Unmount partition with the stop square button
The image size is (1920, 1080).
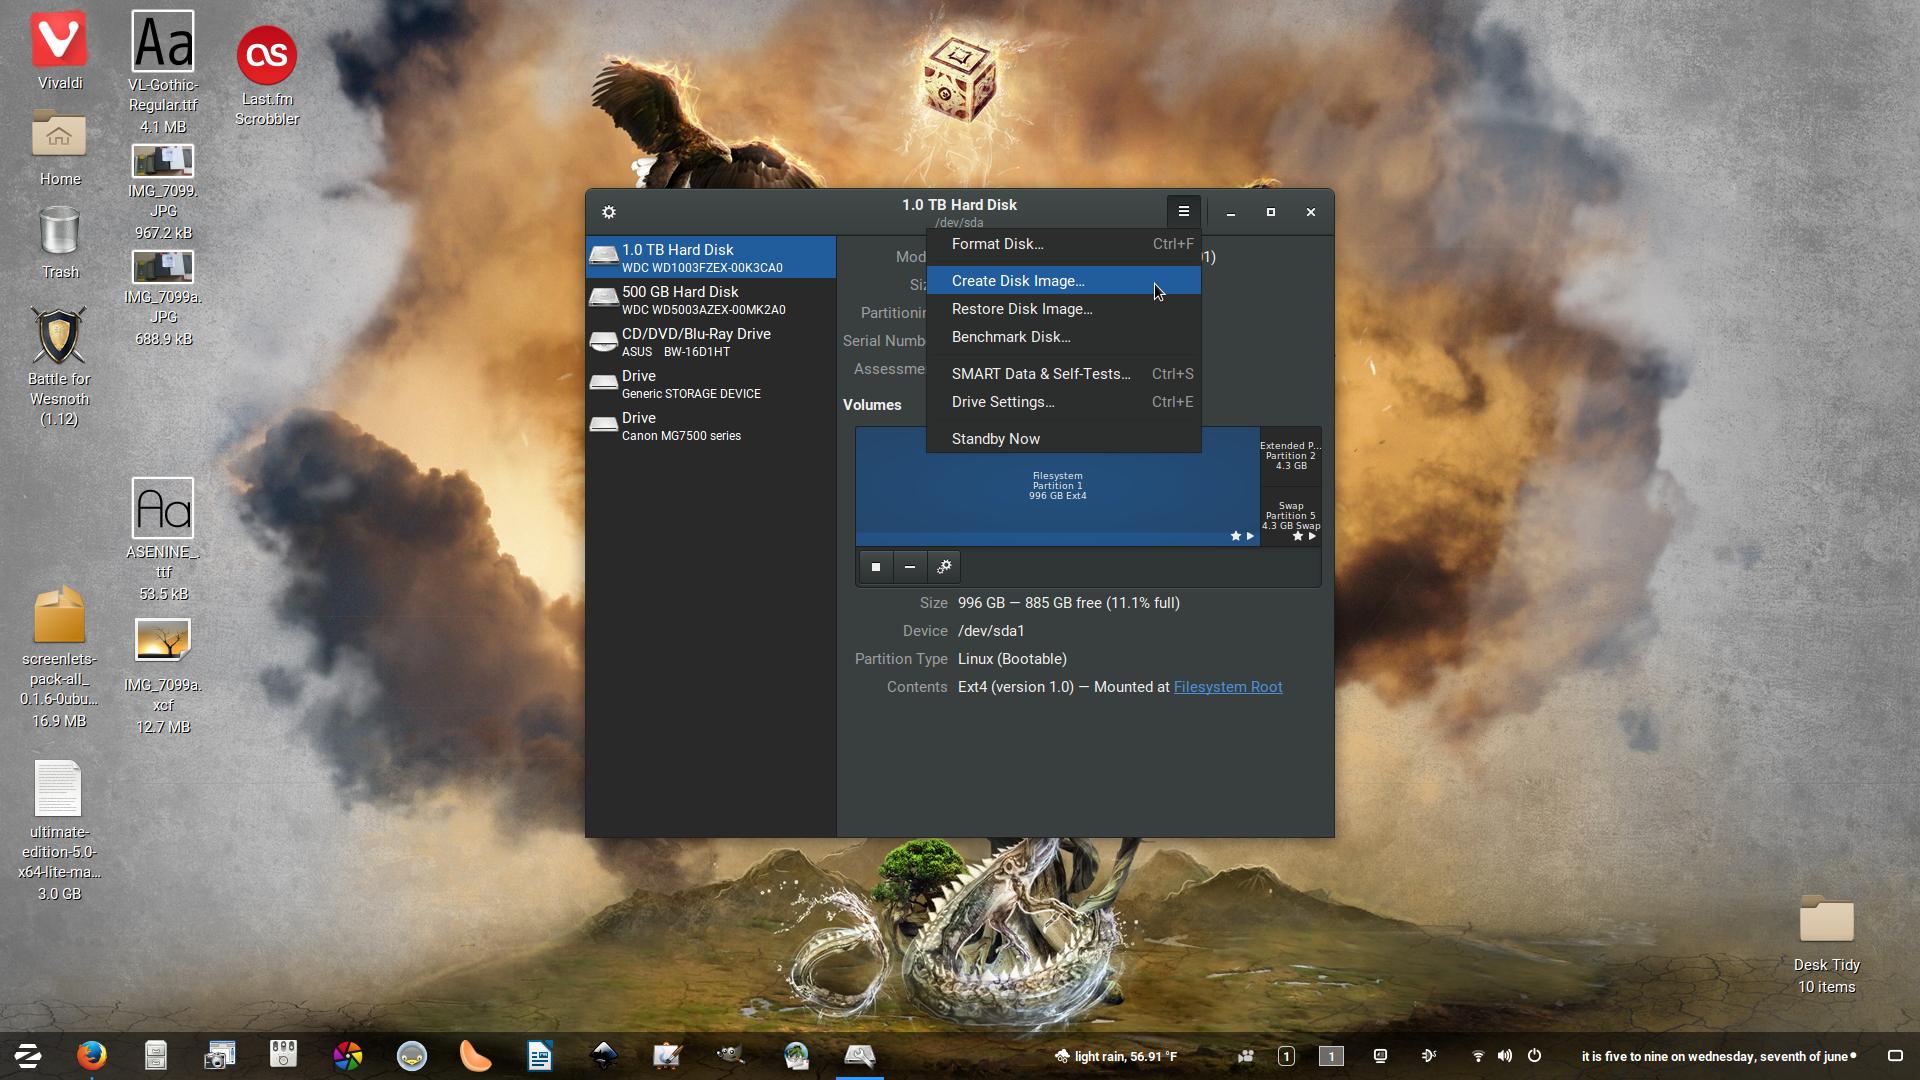pos(876,567)
